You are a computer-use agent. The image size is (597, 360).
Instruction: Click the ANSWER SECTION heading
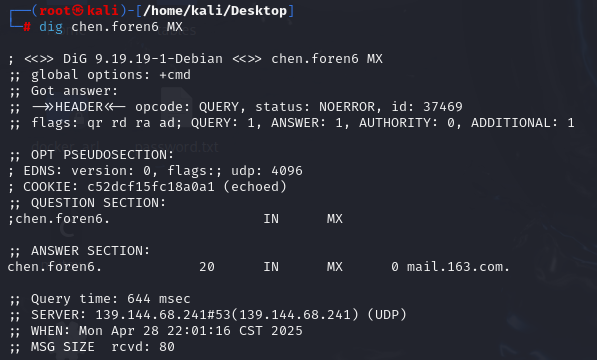click(90, 251)
